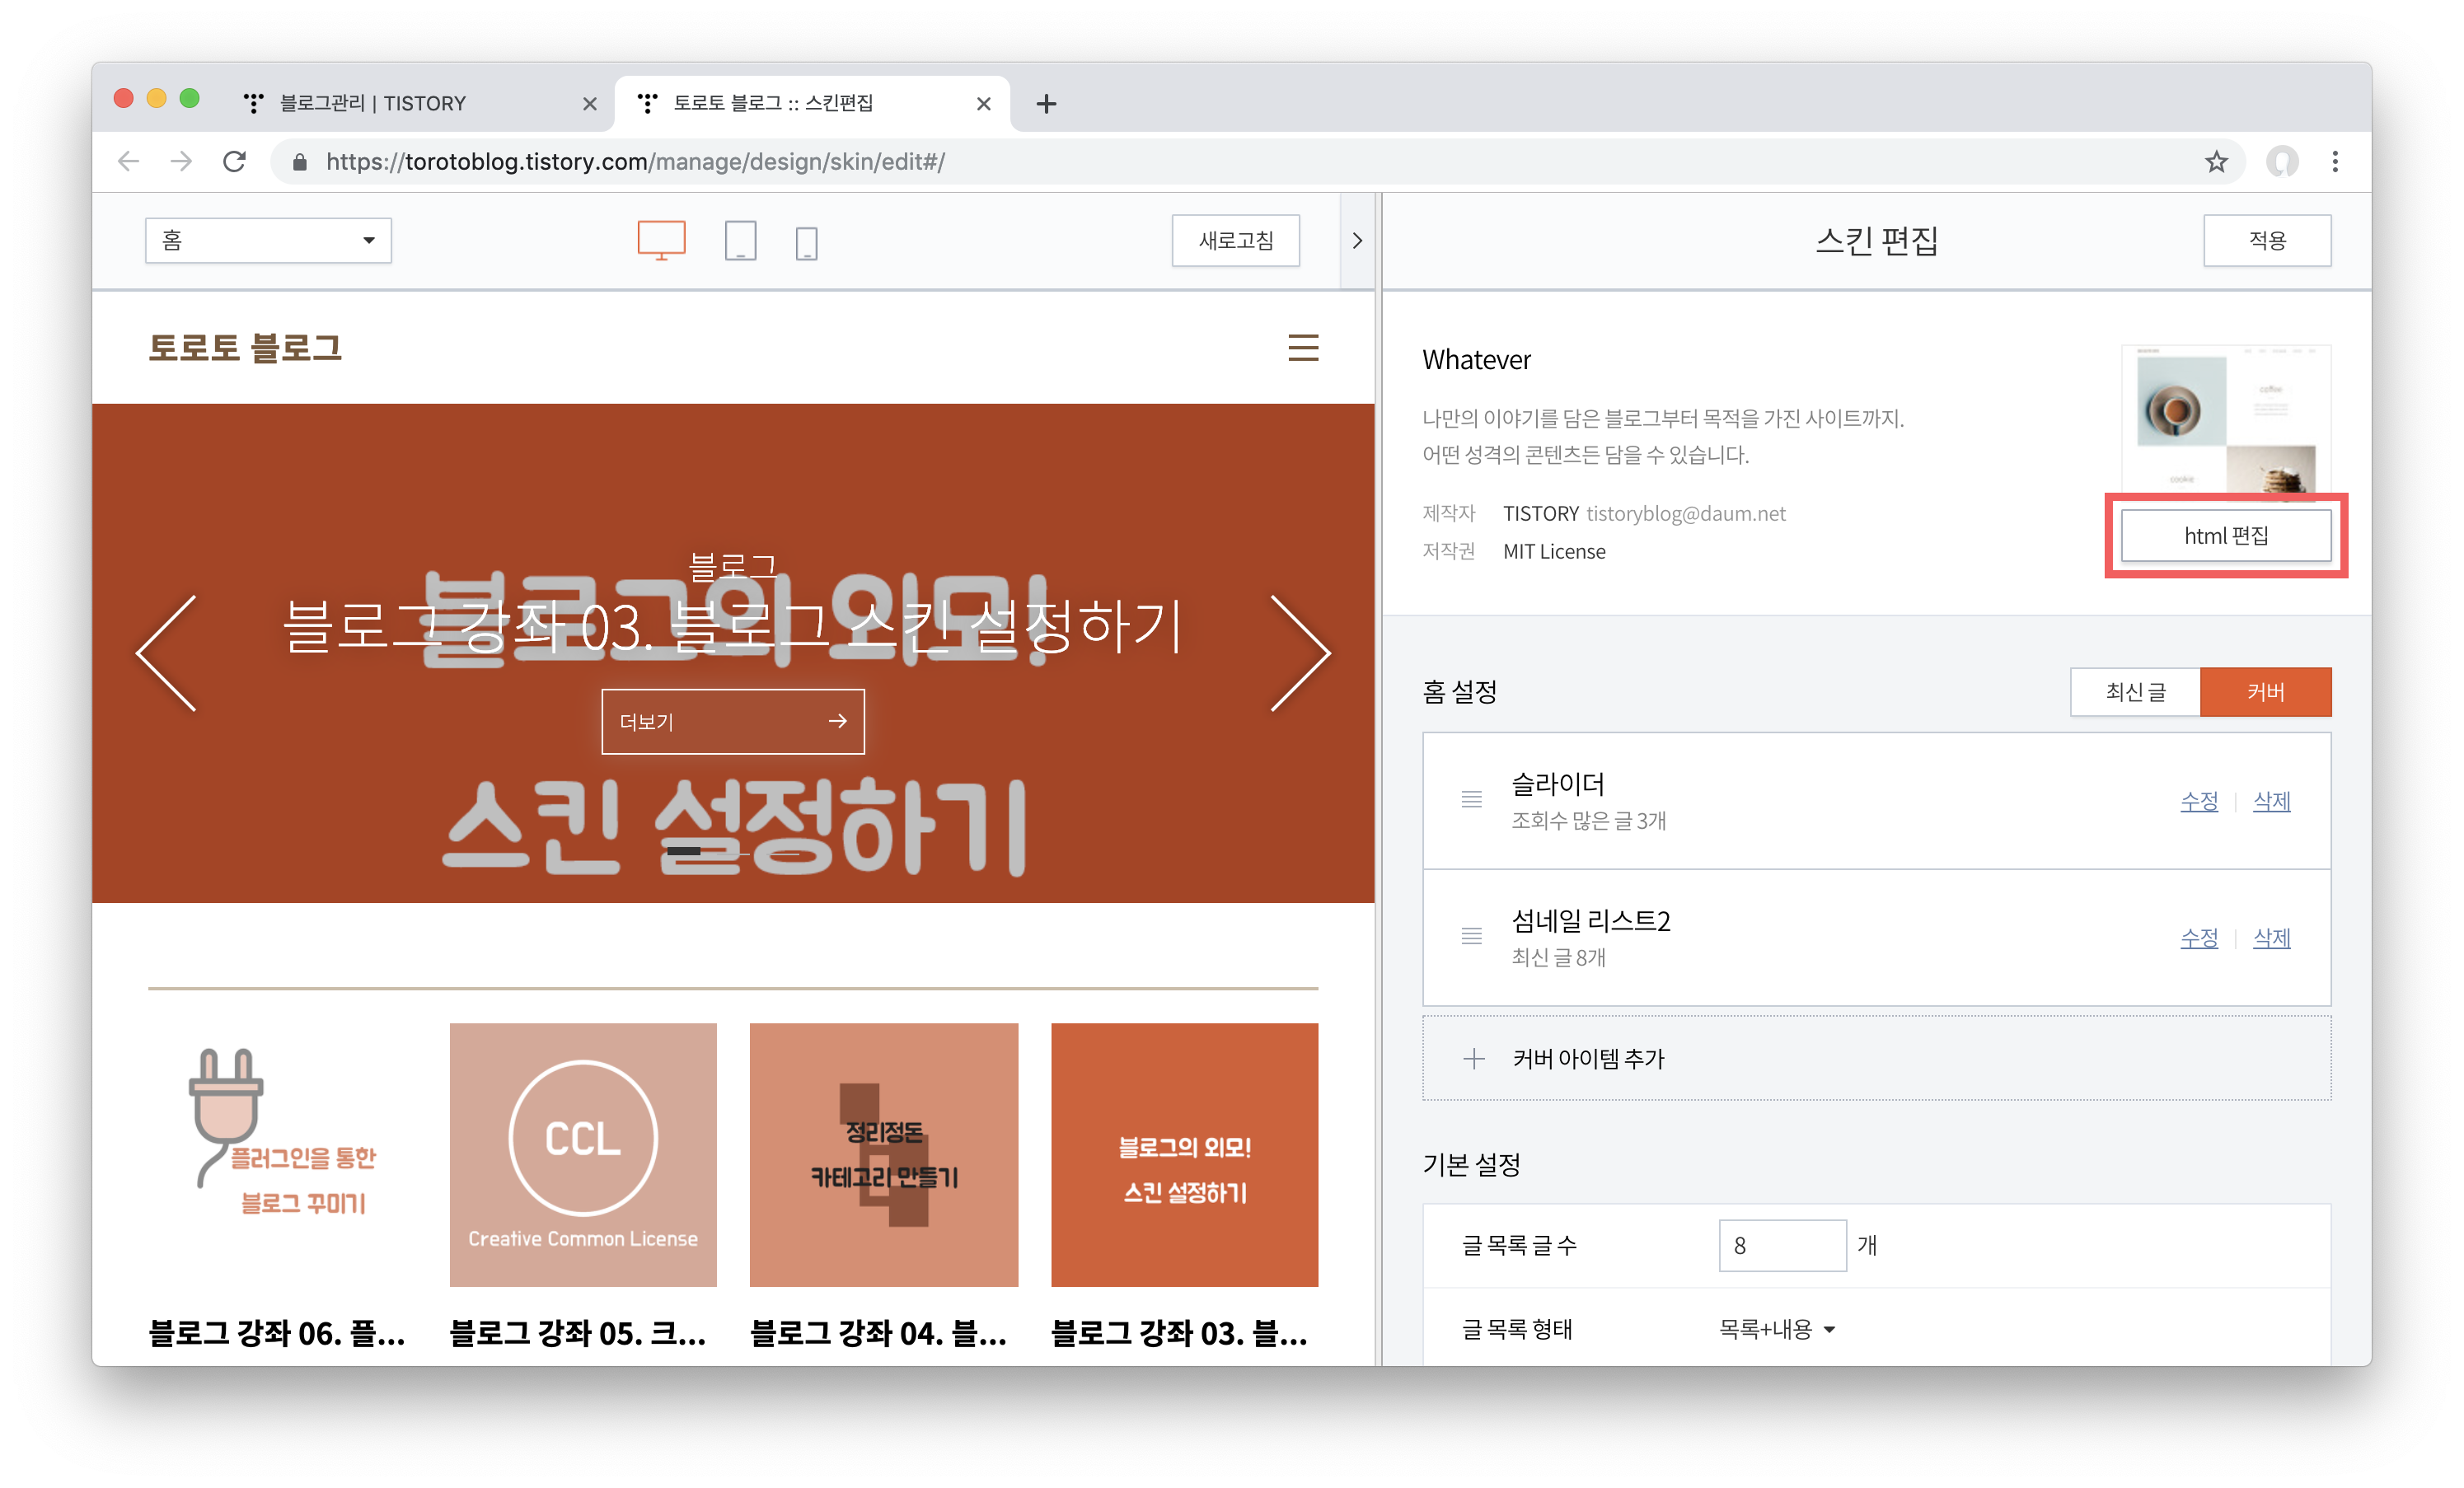Open the 홈 page selector dropdown

click(268, 241)
